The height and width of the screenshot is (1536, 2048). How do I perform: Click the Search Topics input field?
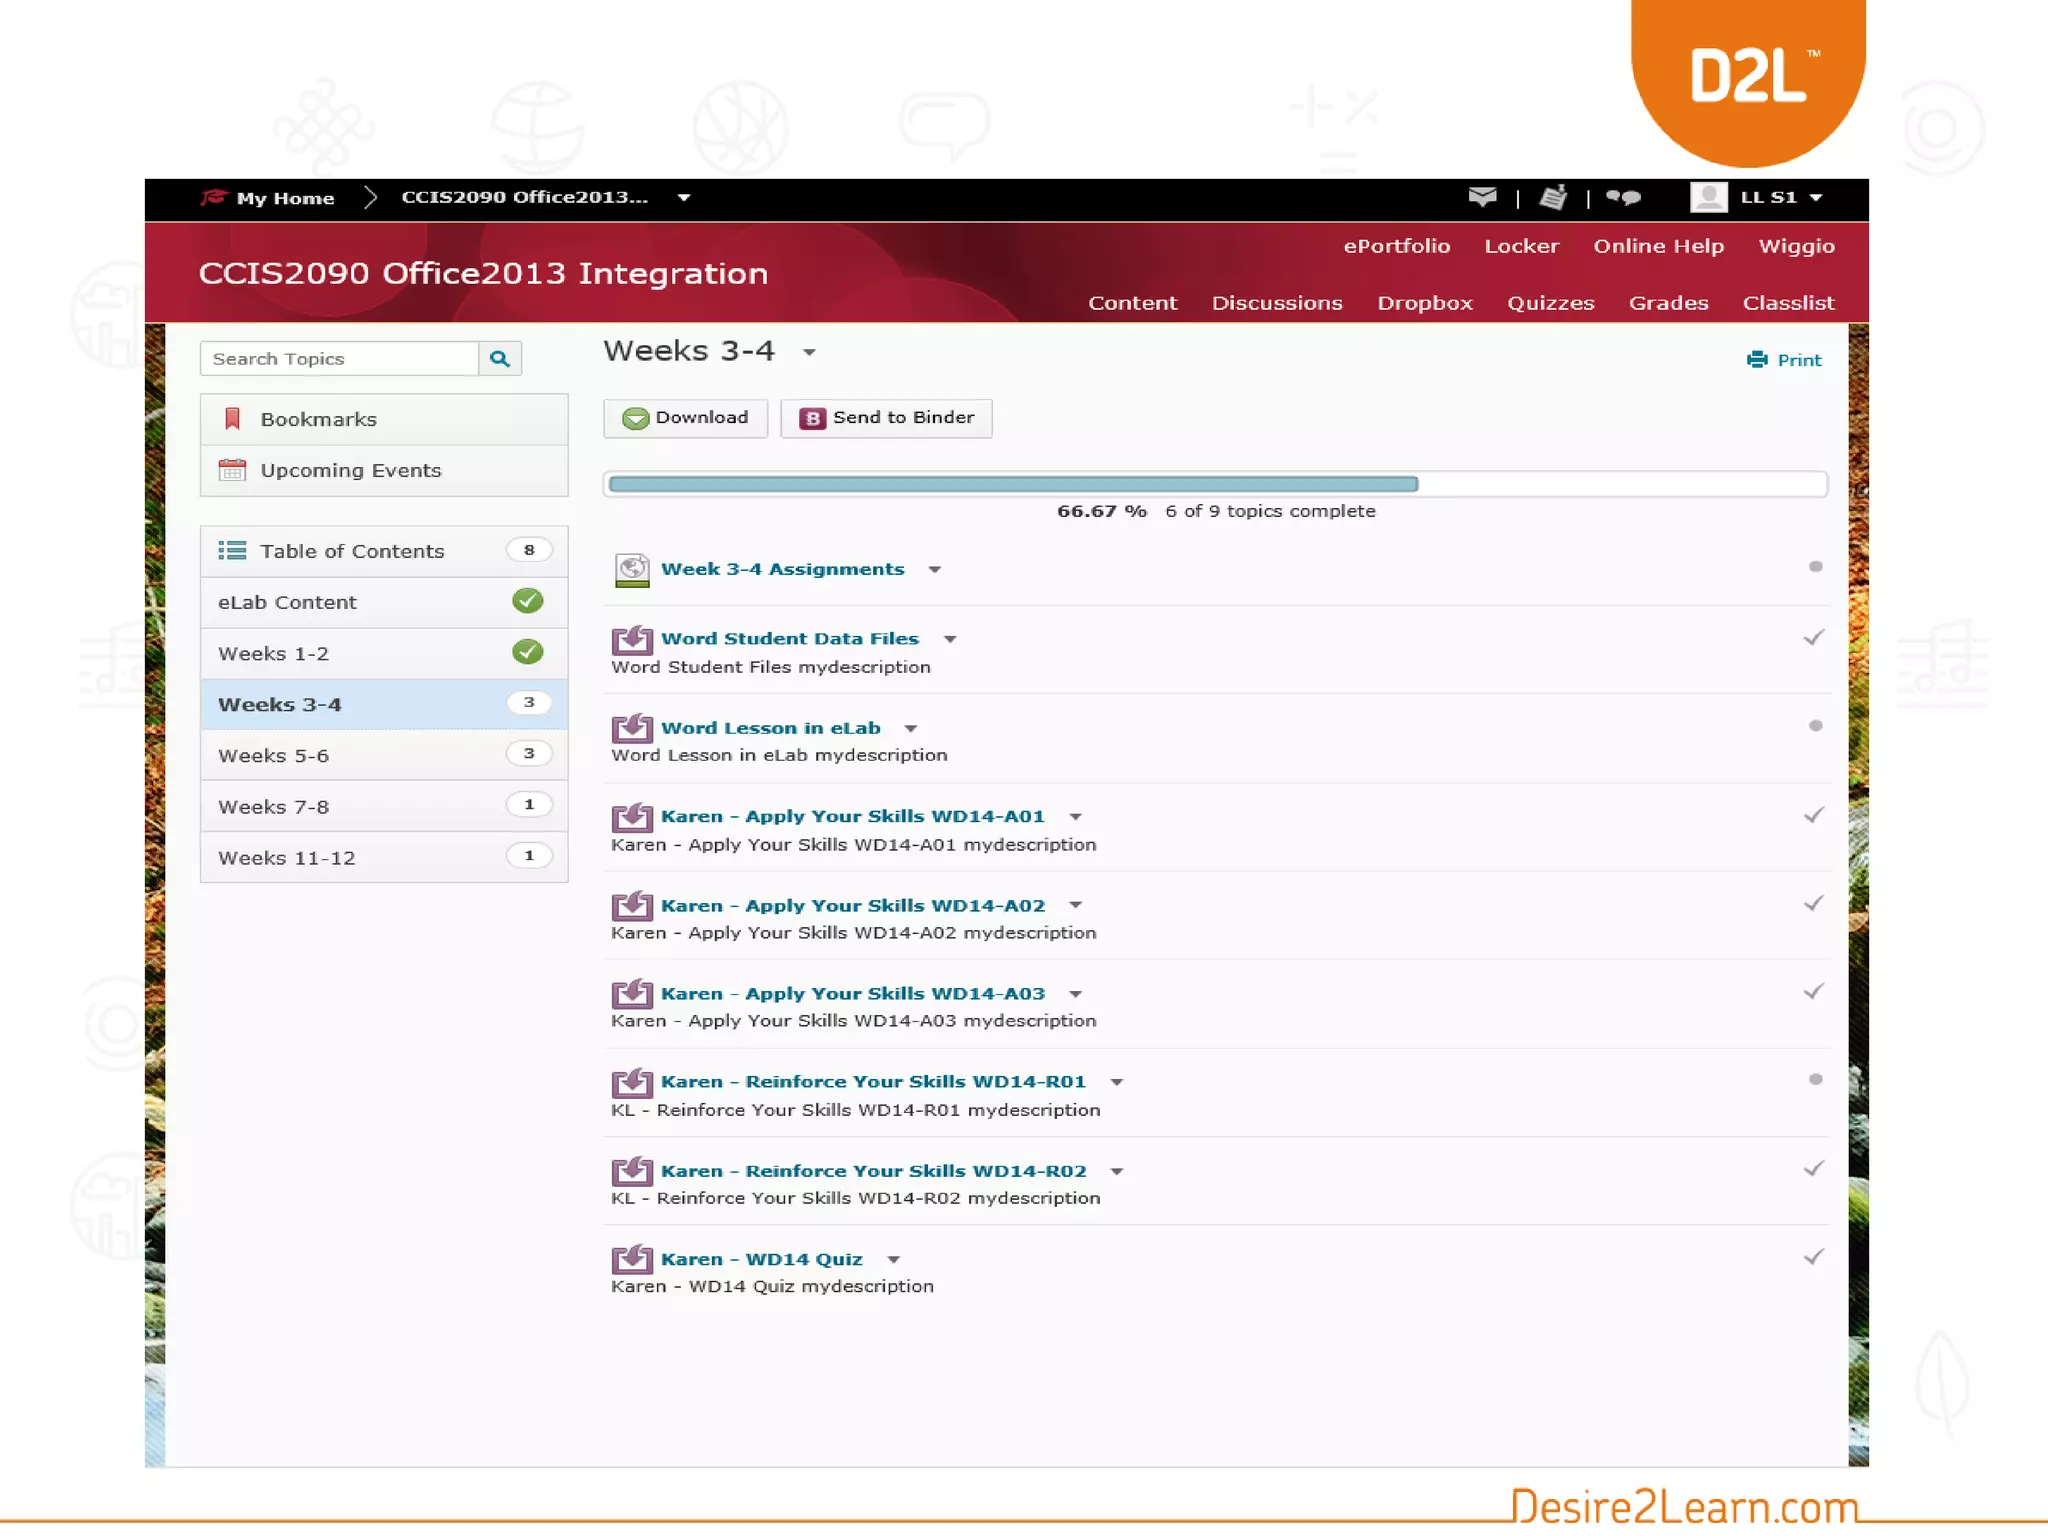click(x=340, y=359)
